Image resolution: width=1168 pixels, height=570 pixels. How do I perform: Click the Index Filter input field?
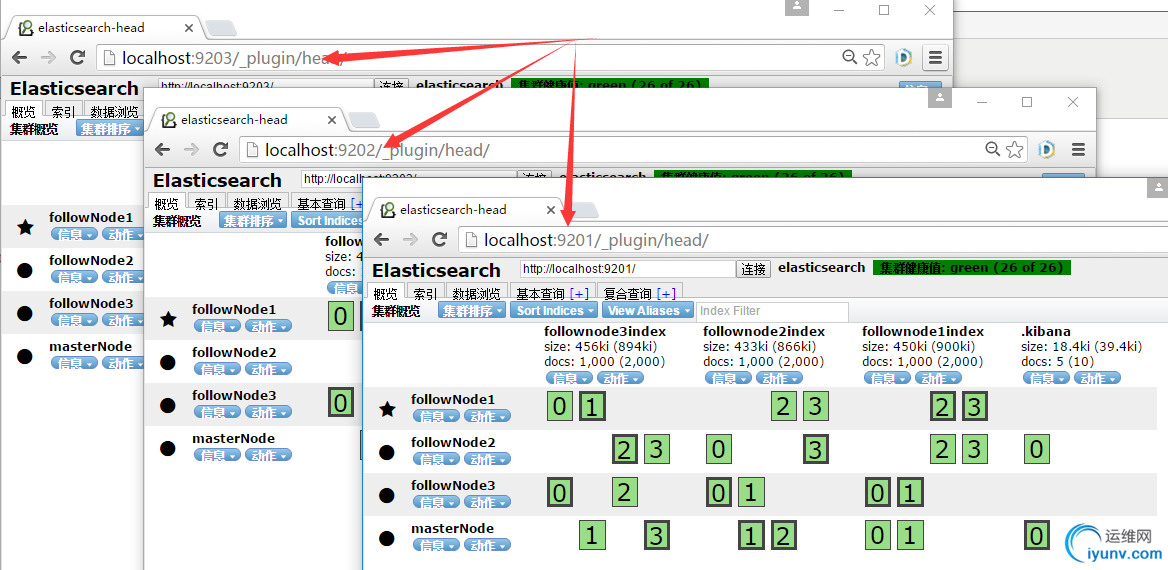point(772,311)
